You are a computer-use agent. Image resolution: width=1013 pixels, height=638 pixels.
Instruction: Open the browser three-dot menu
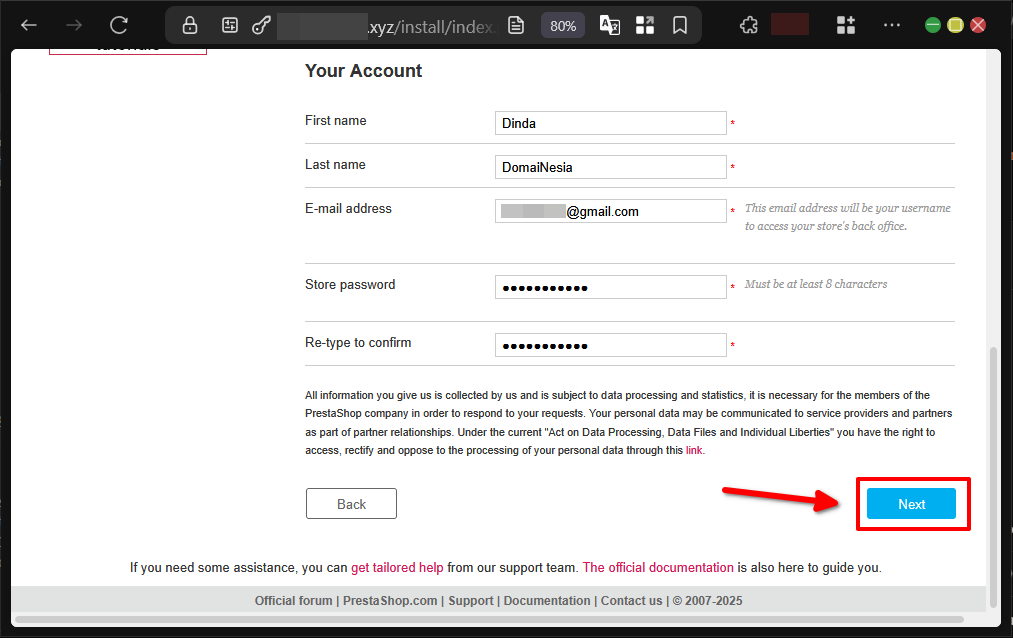click(891, 25)
